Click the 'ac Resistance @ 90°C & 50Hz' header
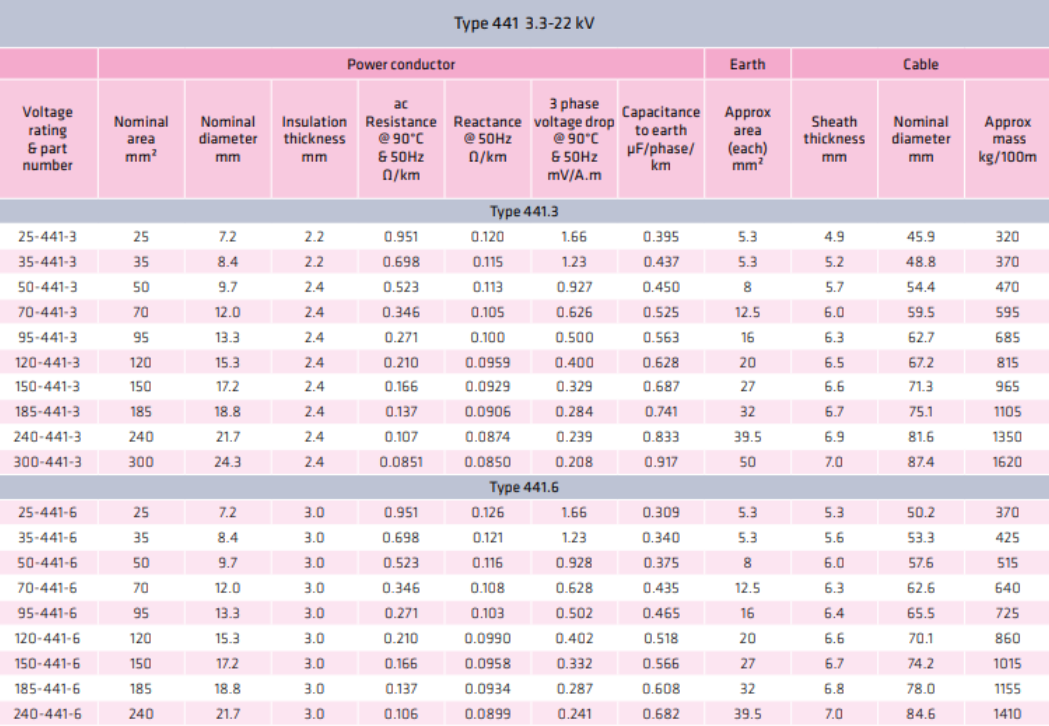1049x726 pixels. 401,139
